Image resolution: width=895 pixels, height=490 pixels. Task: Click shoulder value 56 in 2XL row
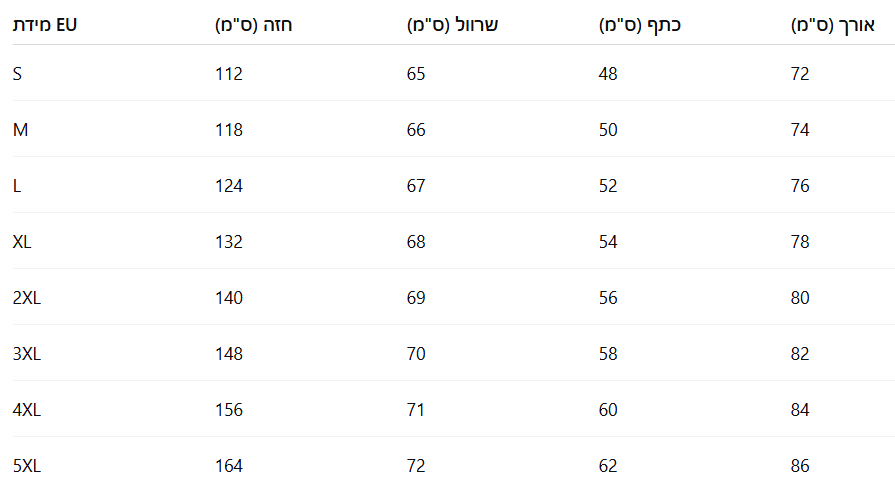click(x=608, y=298)
